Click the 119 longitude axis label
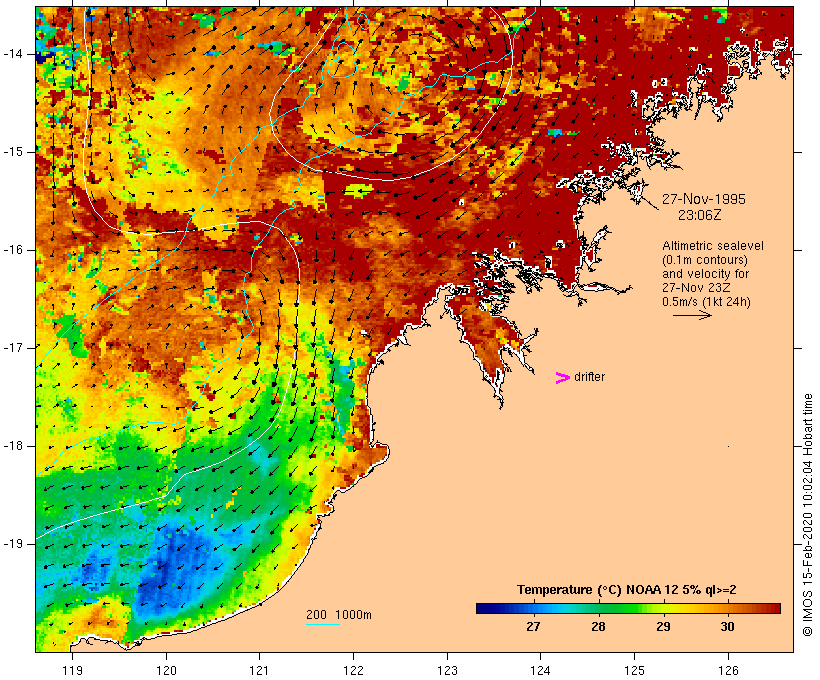820x680 pixels. [72, 670]
